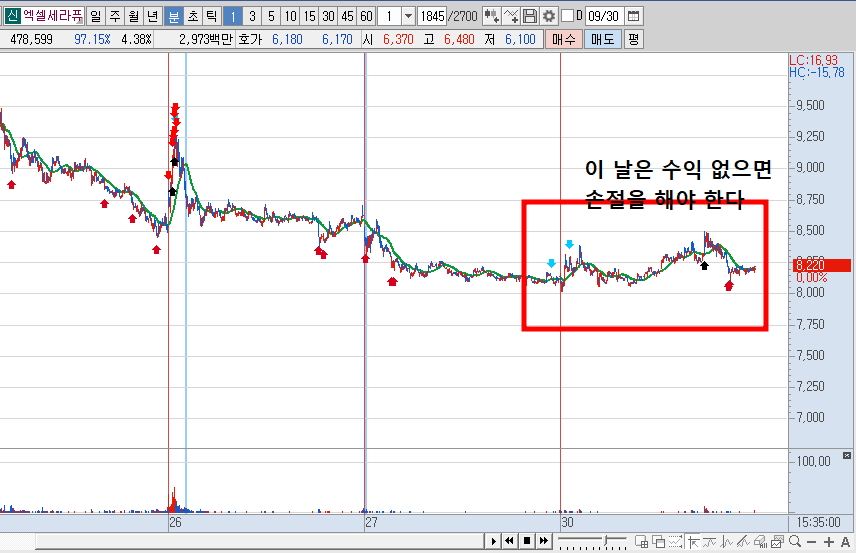The image size is (856, 553).
Task: Click the 30 date marker on axis
Action: point(567,522)
